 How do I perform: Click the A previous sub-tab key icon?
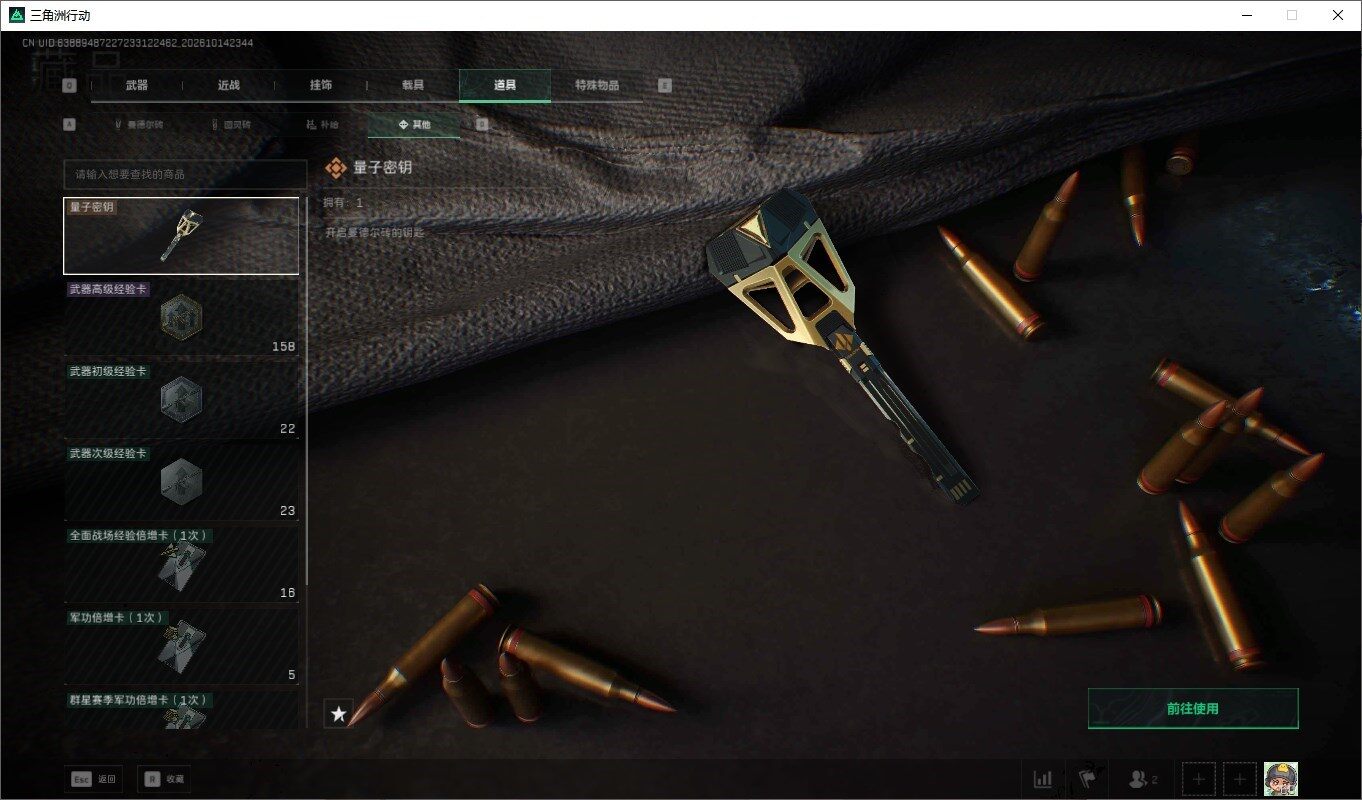click(69, 125)
